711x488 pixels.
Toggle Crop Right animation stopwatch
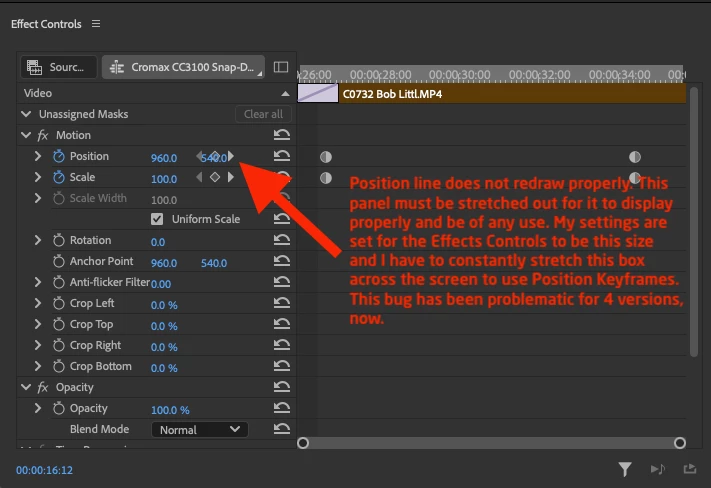58,345
